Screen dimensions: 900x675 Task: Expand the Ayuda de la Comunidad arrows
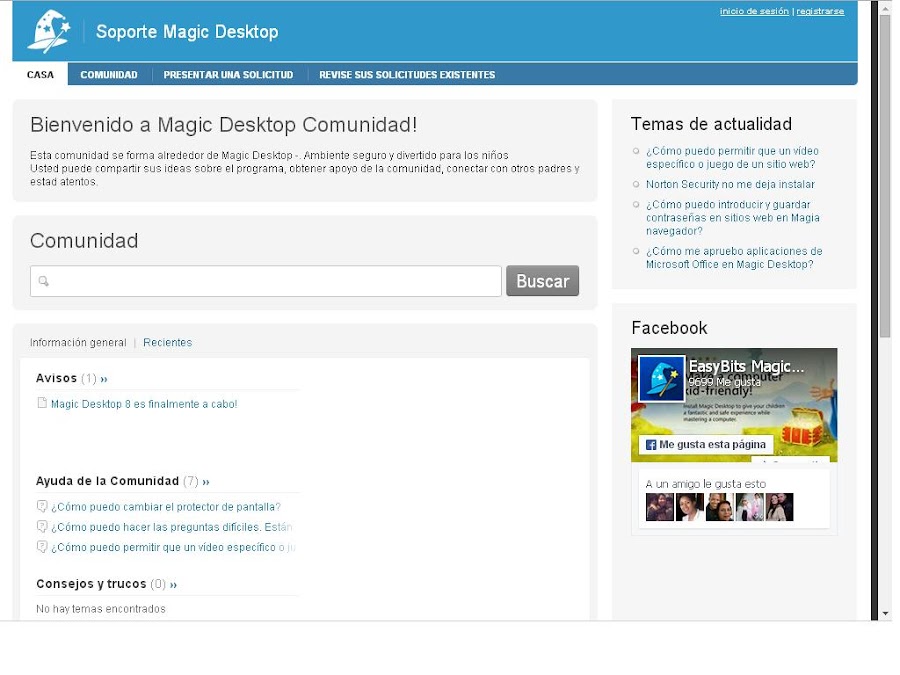click(x=206, y=482)
